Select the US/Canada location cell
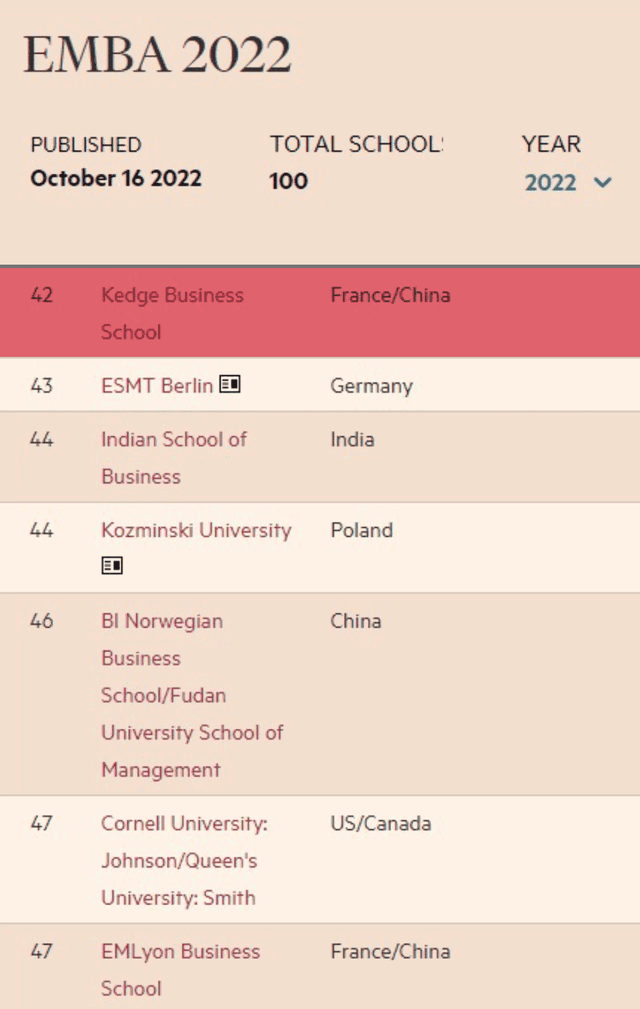The height and width of the screenshot is (1009, 640). pos(381,824)
